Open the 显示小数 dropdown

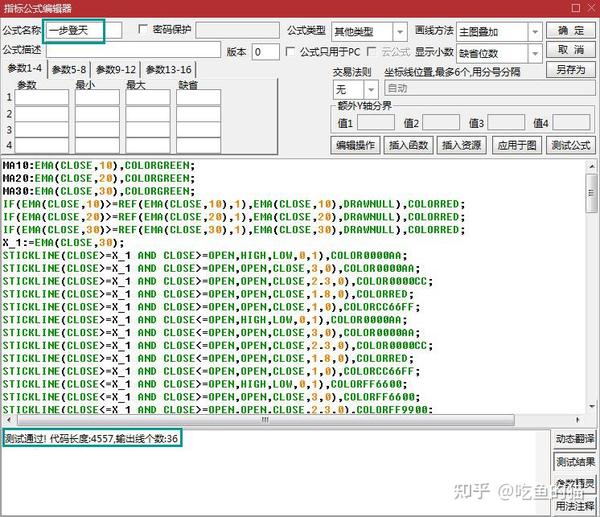535,53
